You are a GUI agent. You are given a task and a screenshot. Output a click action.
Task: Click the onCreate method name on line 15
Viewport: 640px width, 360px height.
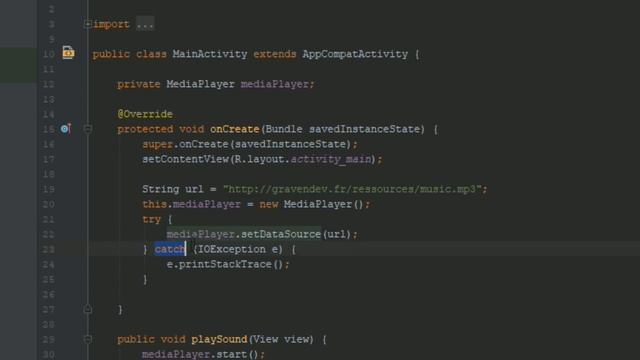235,129
